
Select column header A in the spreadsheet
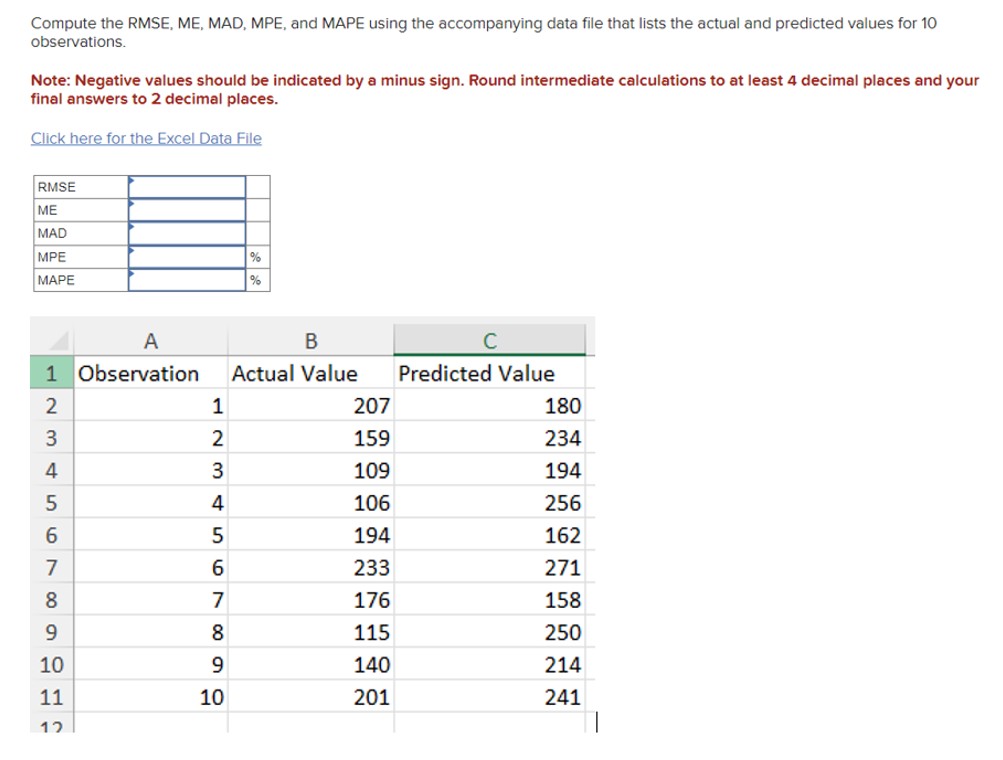150,341
